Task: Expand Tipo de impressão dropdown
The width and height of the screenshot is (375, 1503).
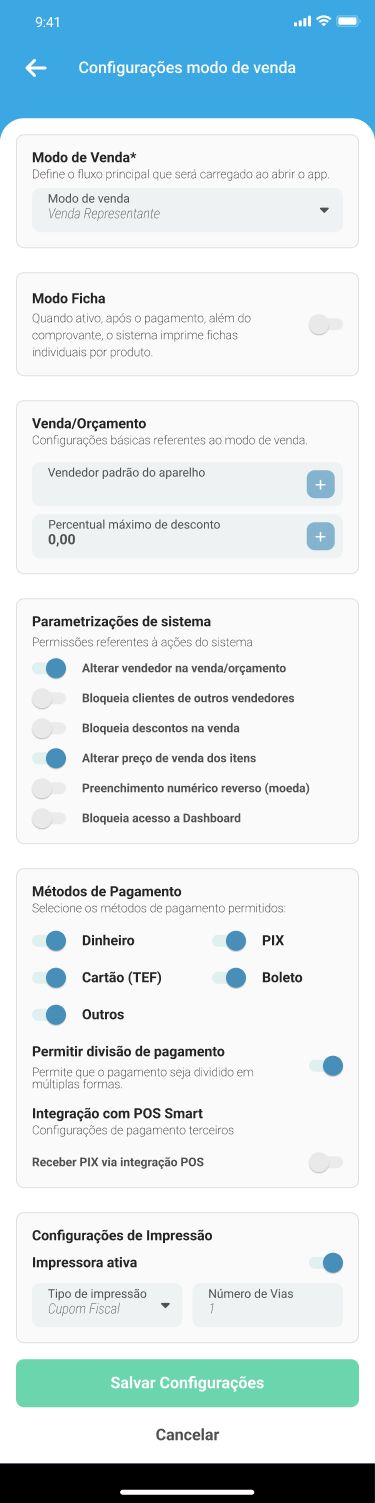Action: (107, 1305)
